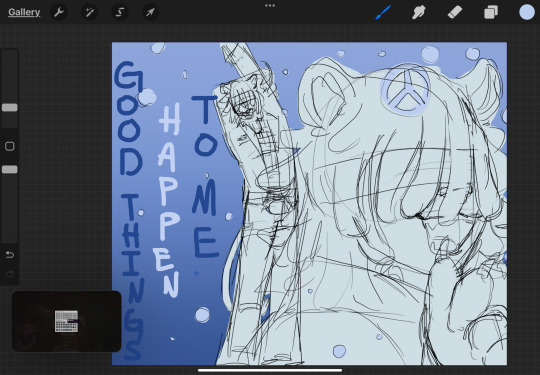Open the Adjustments magic wand menu
This screenshot has width=540, height=375.
90,12
